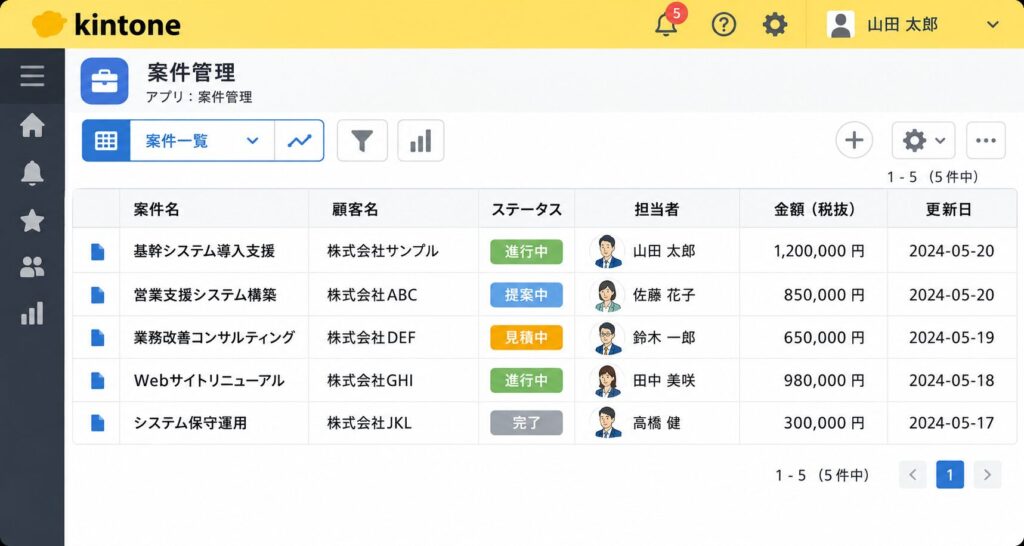Click the 提案中 status badge
The image size is (1024, 546).
[526, 295]
